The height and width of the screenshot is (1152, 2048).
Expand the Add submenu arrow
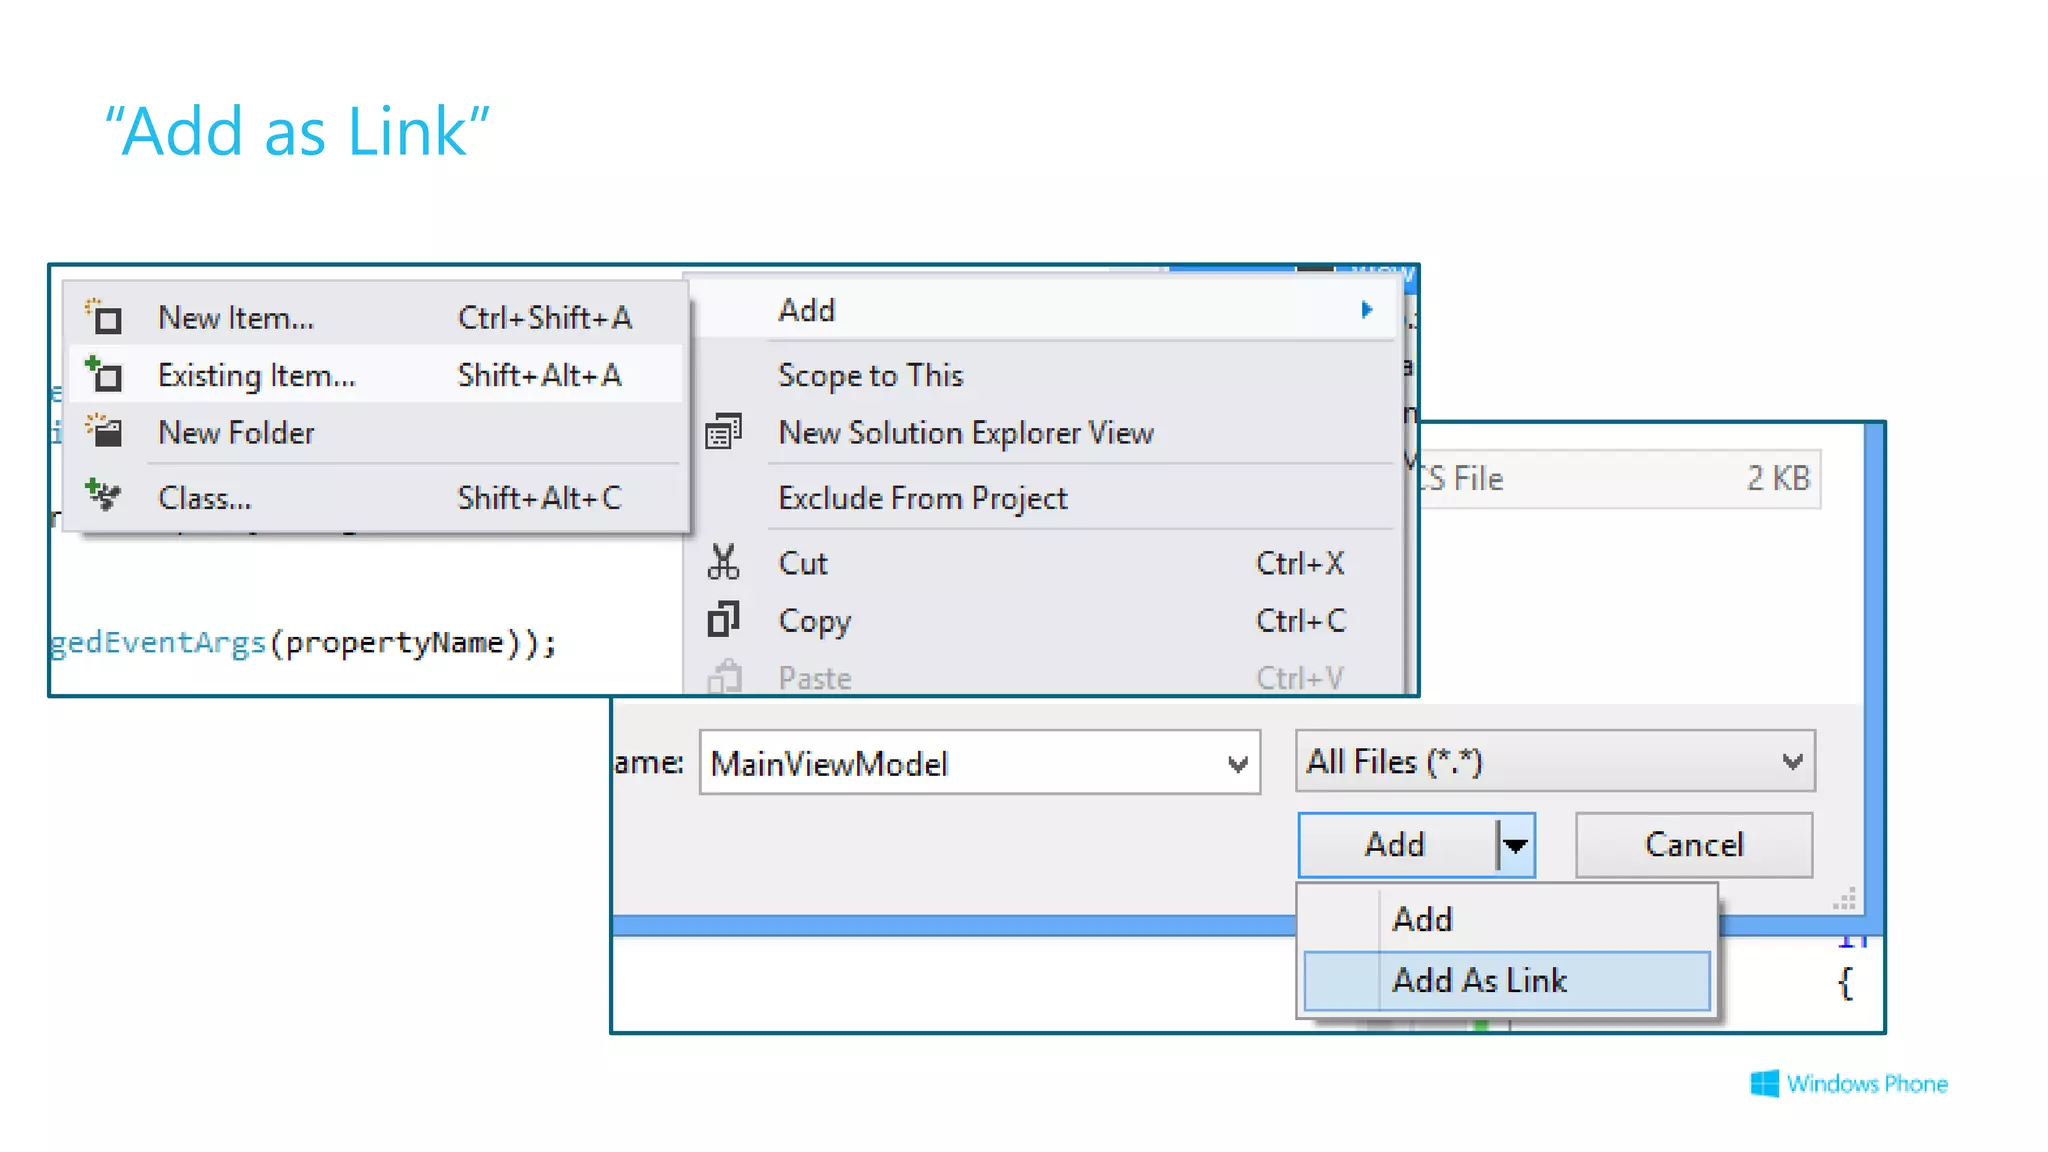point(1366,310)
